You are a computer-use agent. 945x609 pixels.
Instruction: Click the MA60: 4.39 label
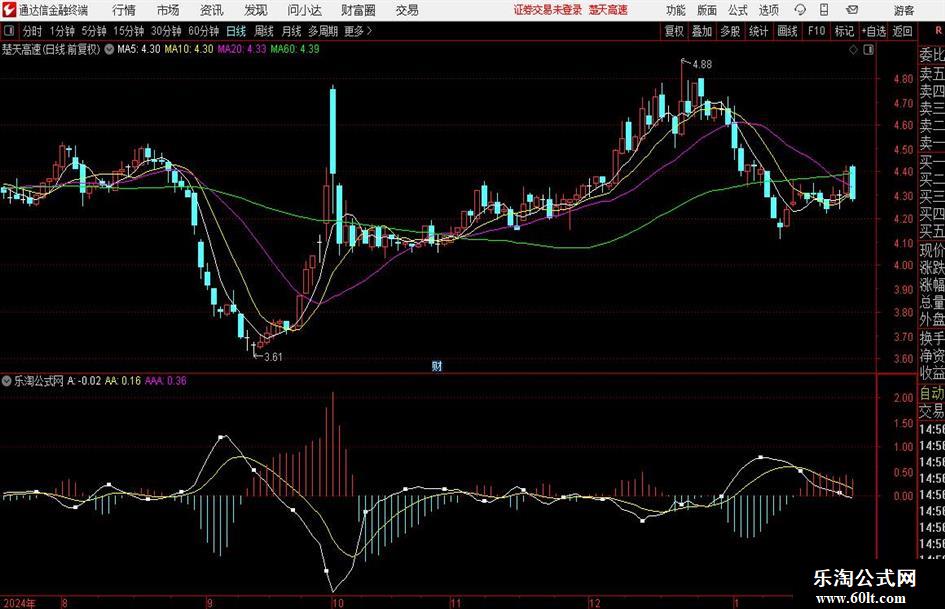pos(295,49)
